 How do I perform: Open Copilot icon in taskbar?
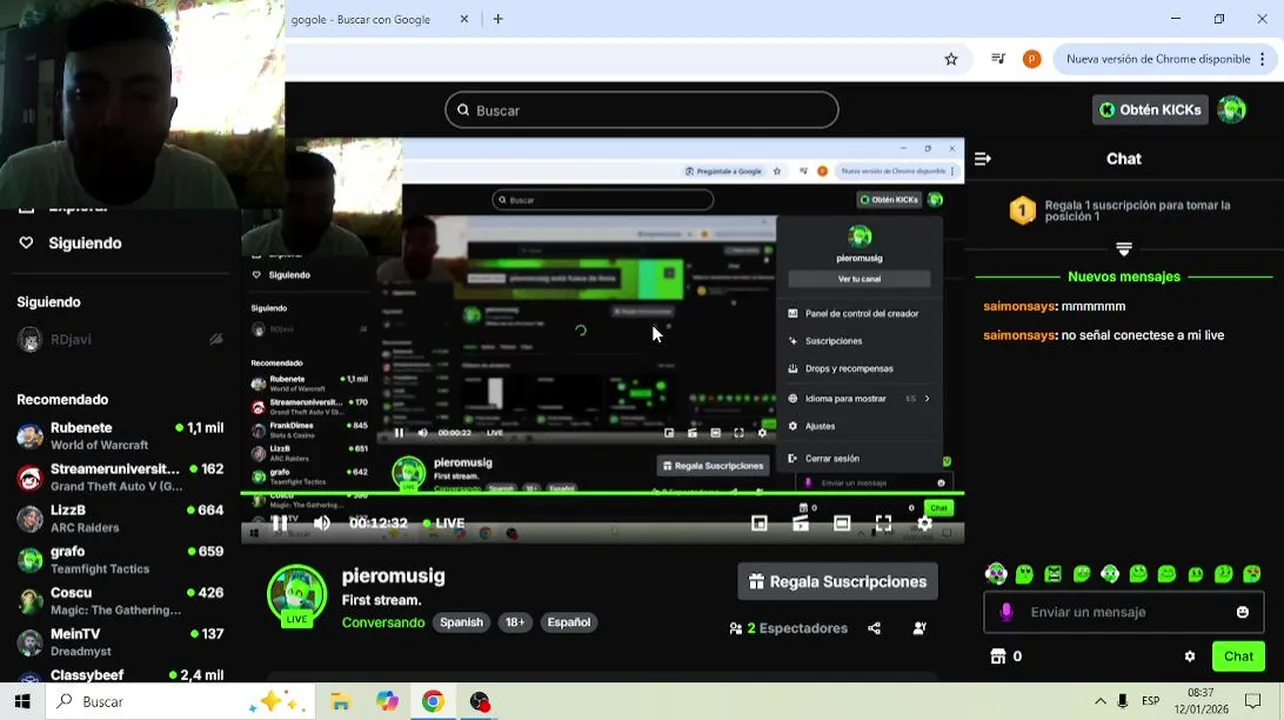(387, 702)
